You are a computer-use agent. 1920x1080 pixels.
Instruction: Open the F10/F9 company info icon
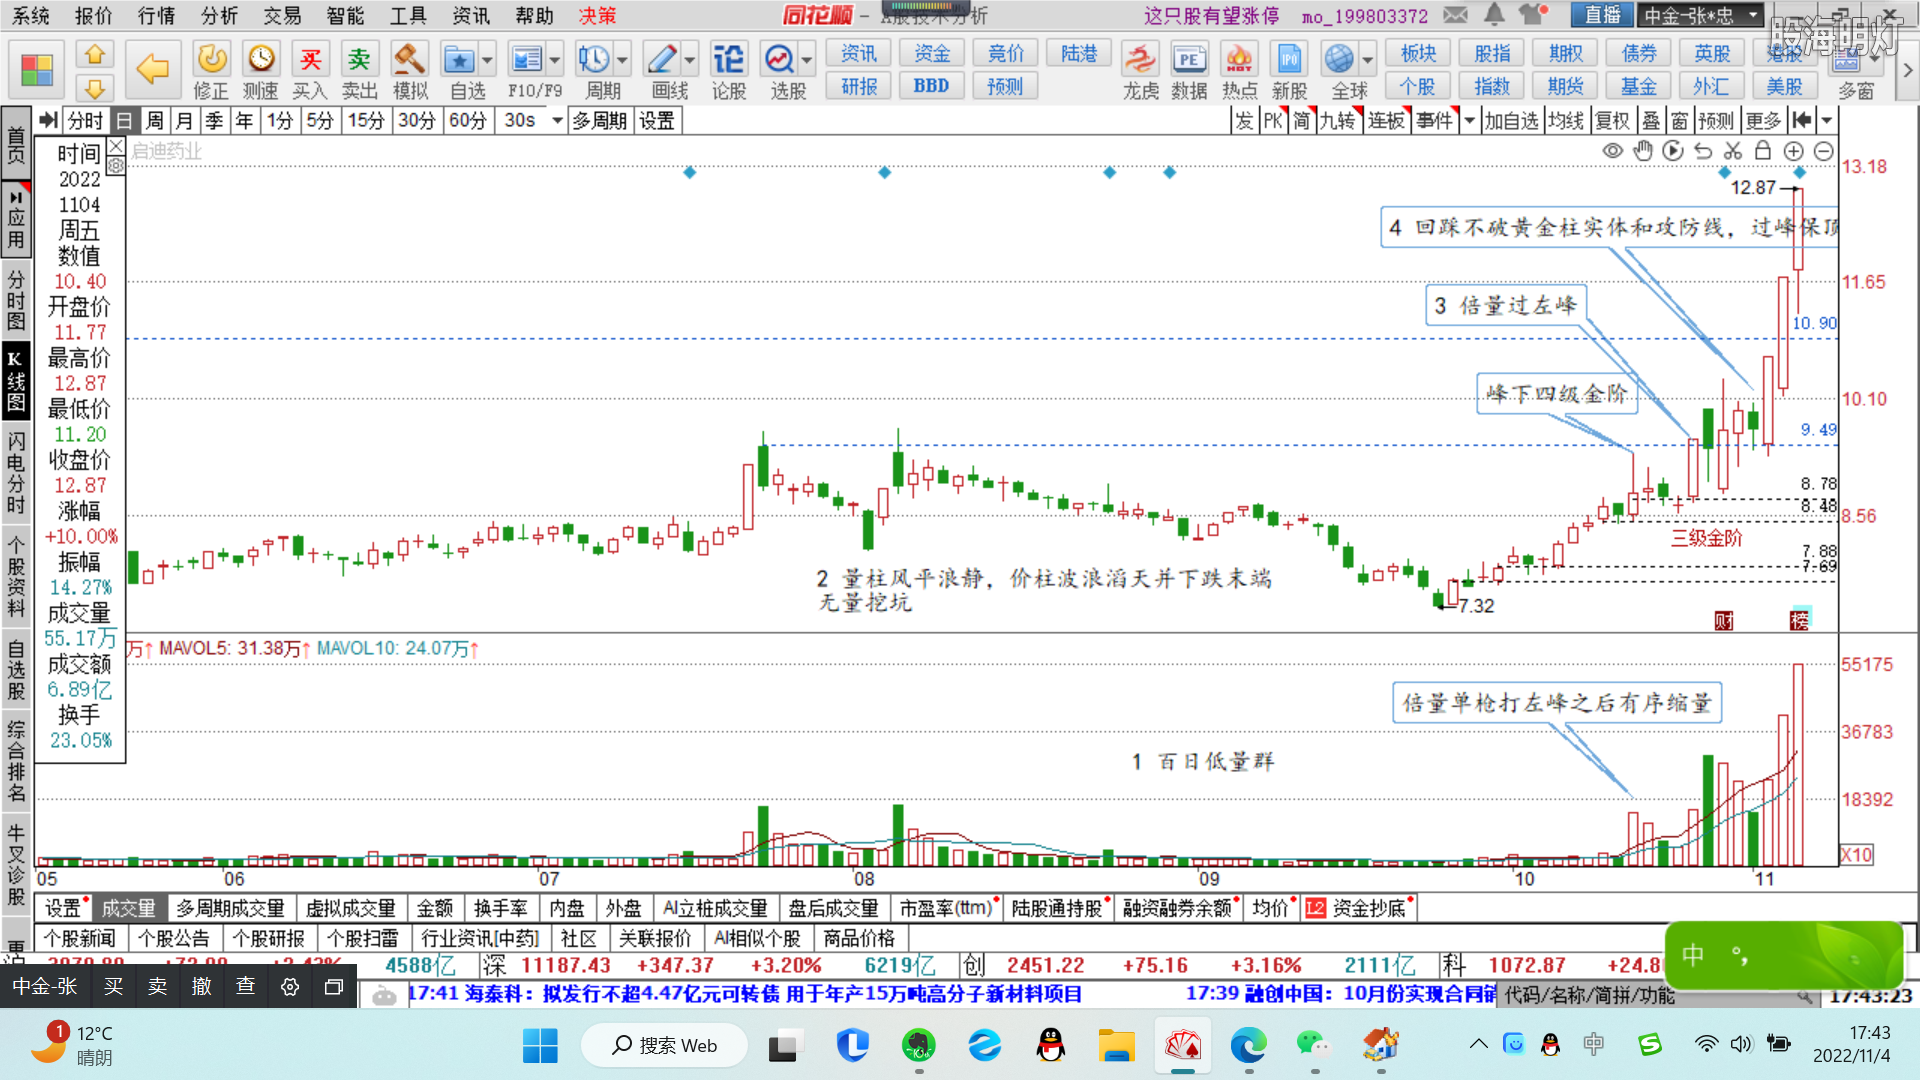526,60
